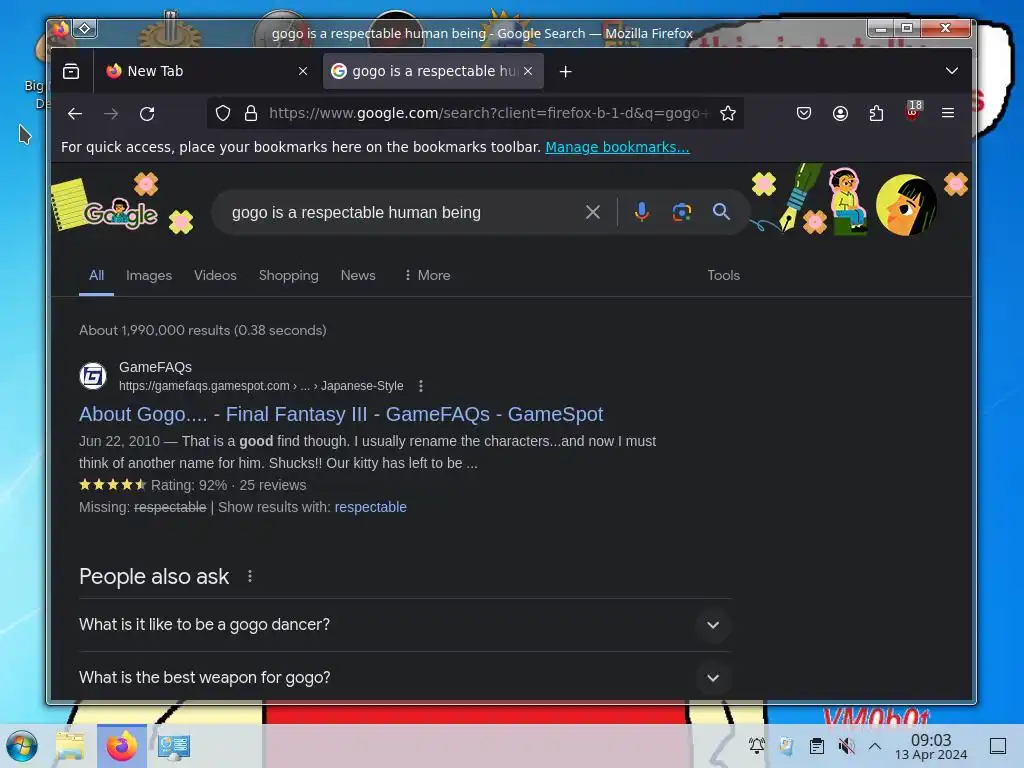Open the Windows start orb on the taskbar

[22, 746]
